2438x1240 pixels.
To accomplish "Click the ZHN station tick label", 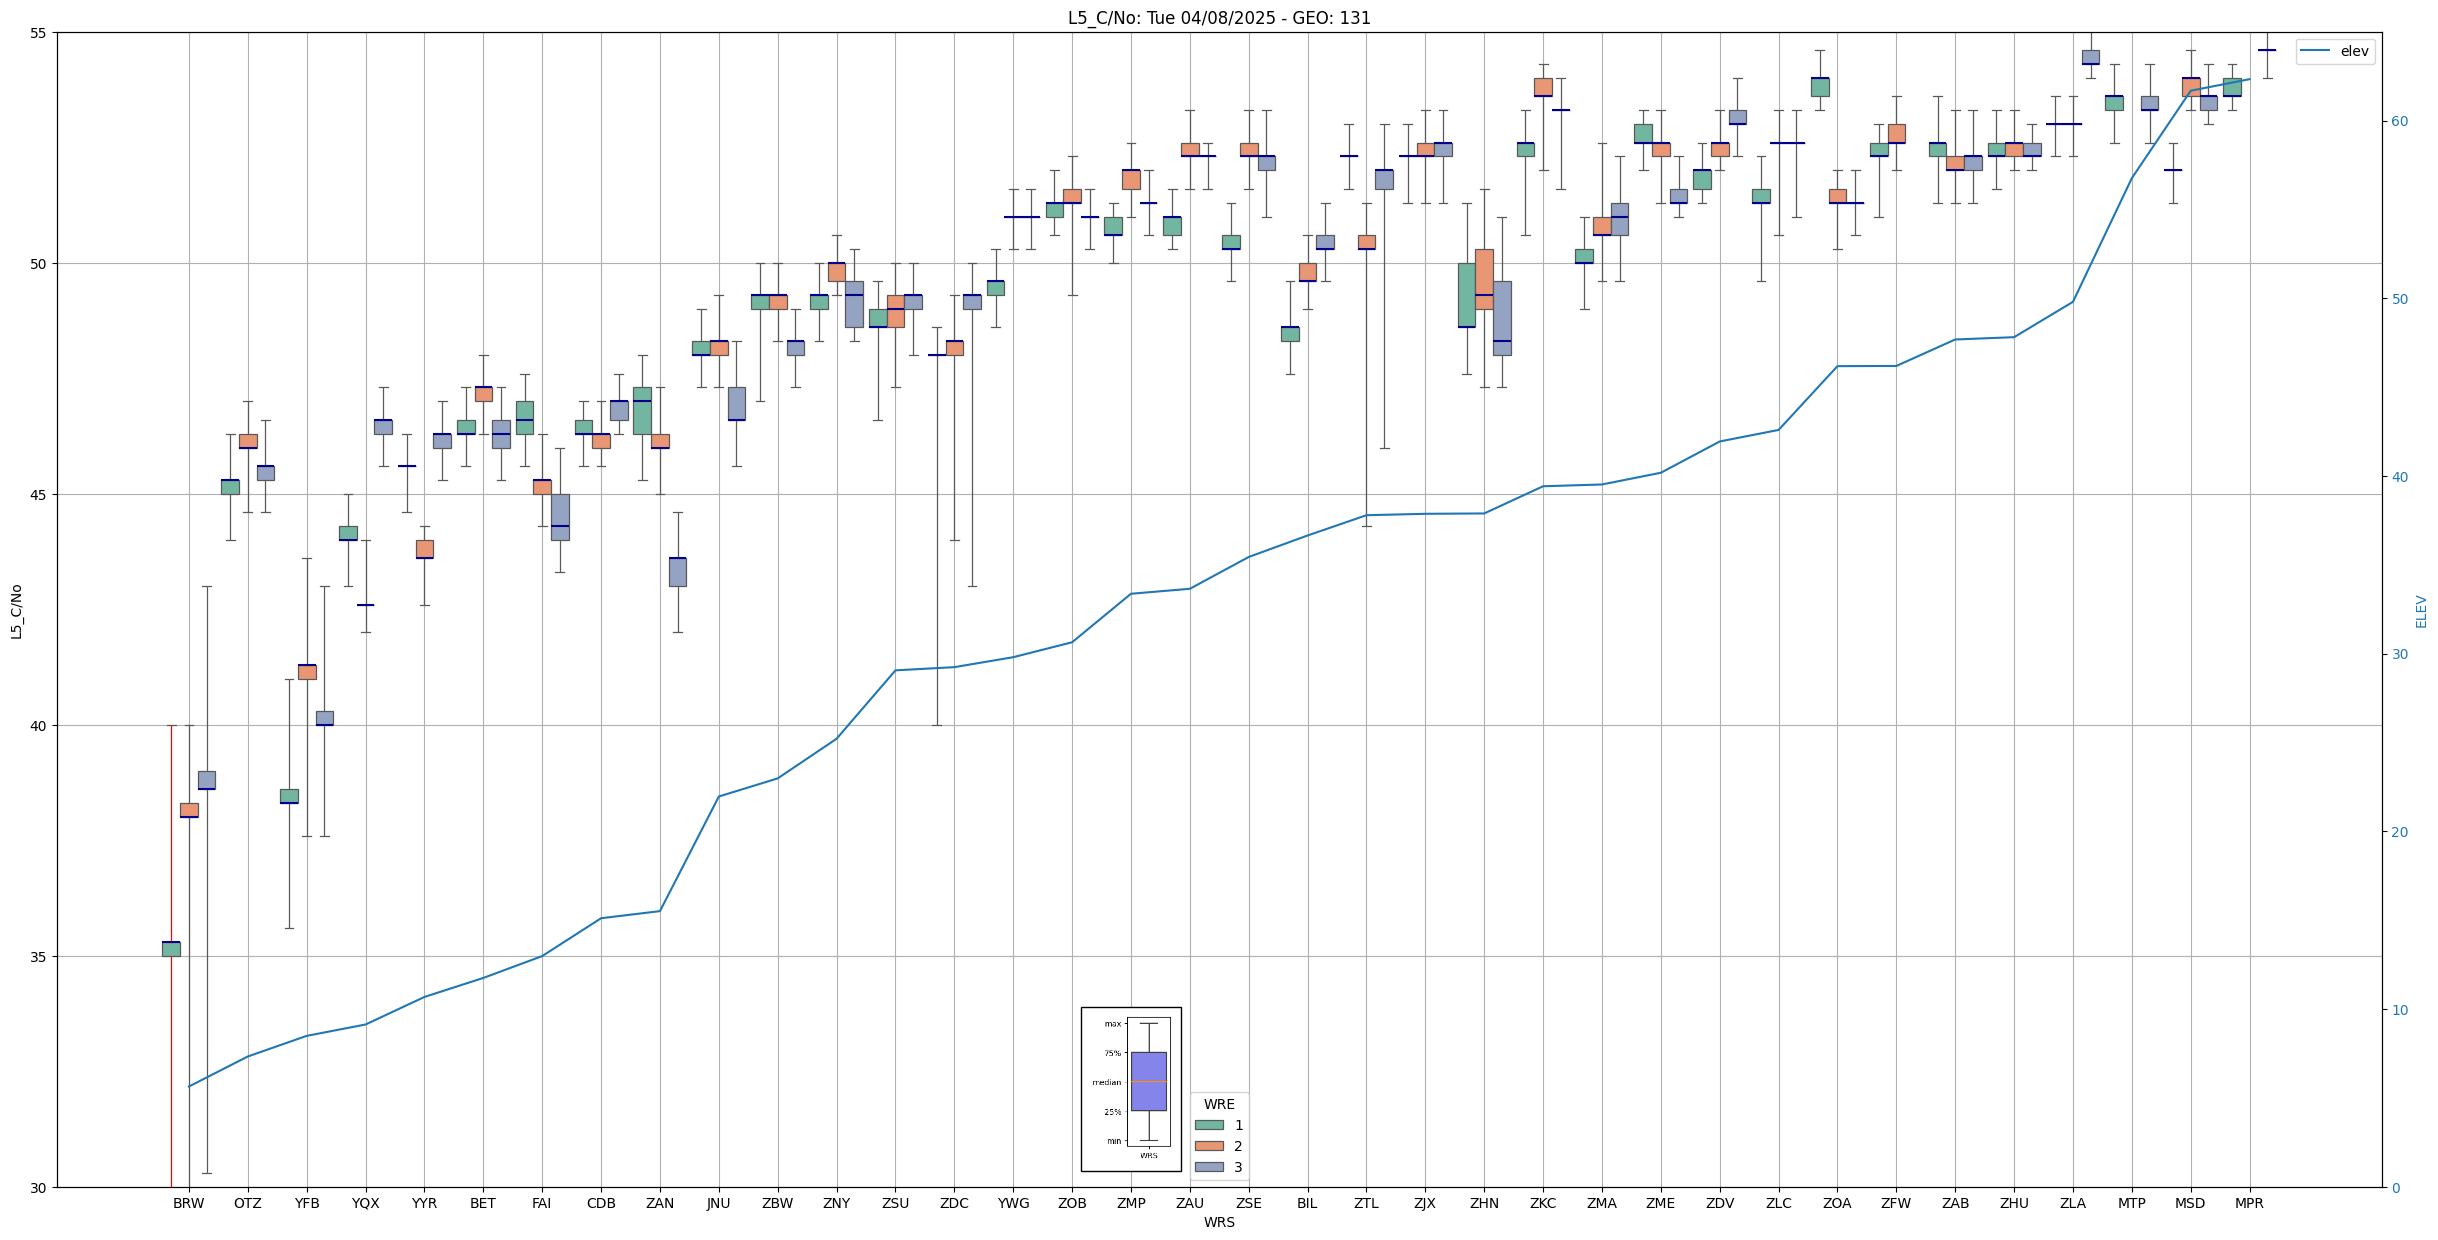I will (x=1484, y=1203).
